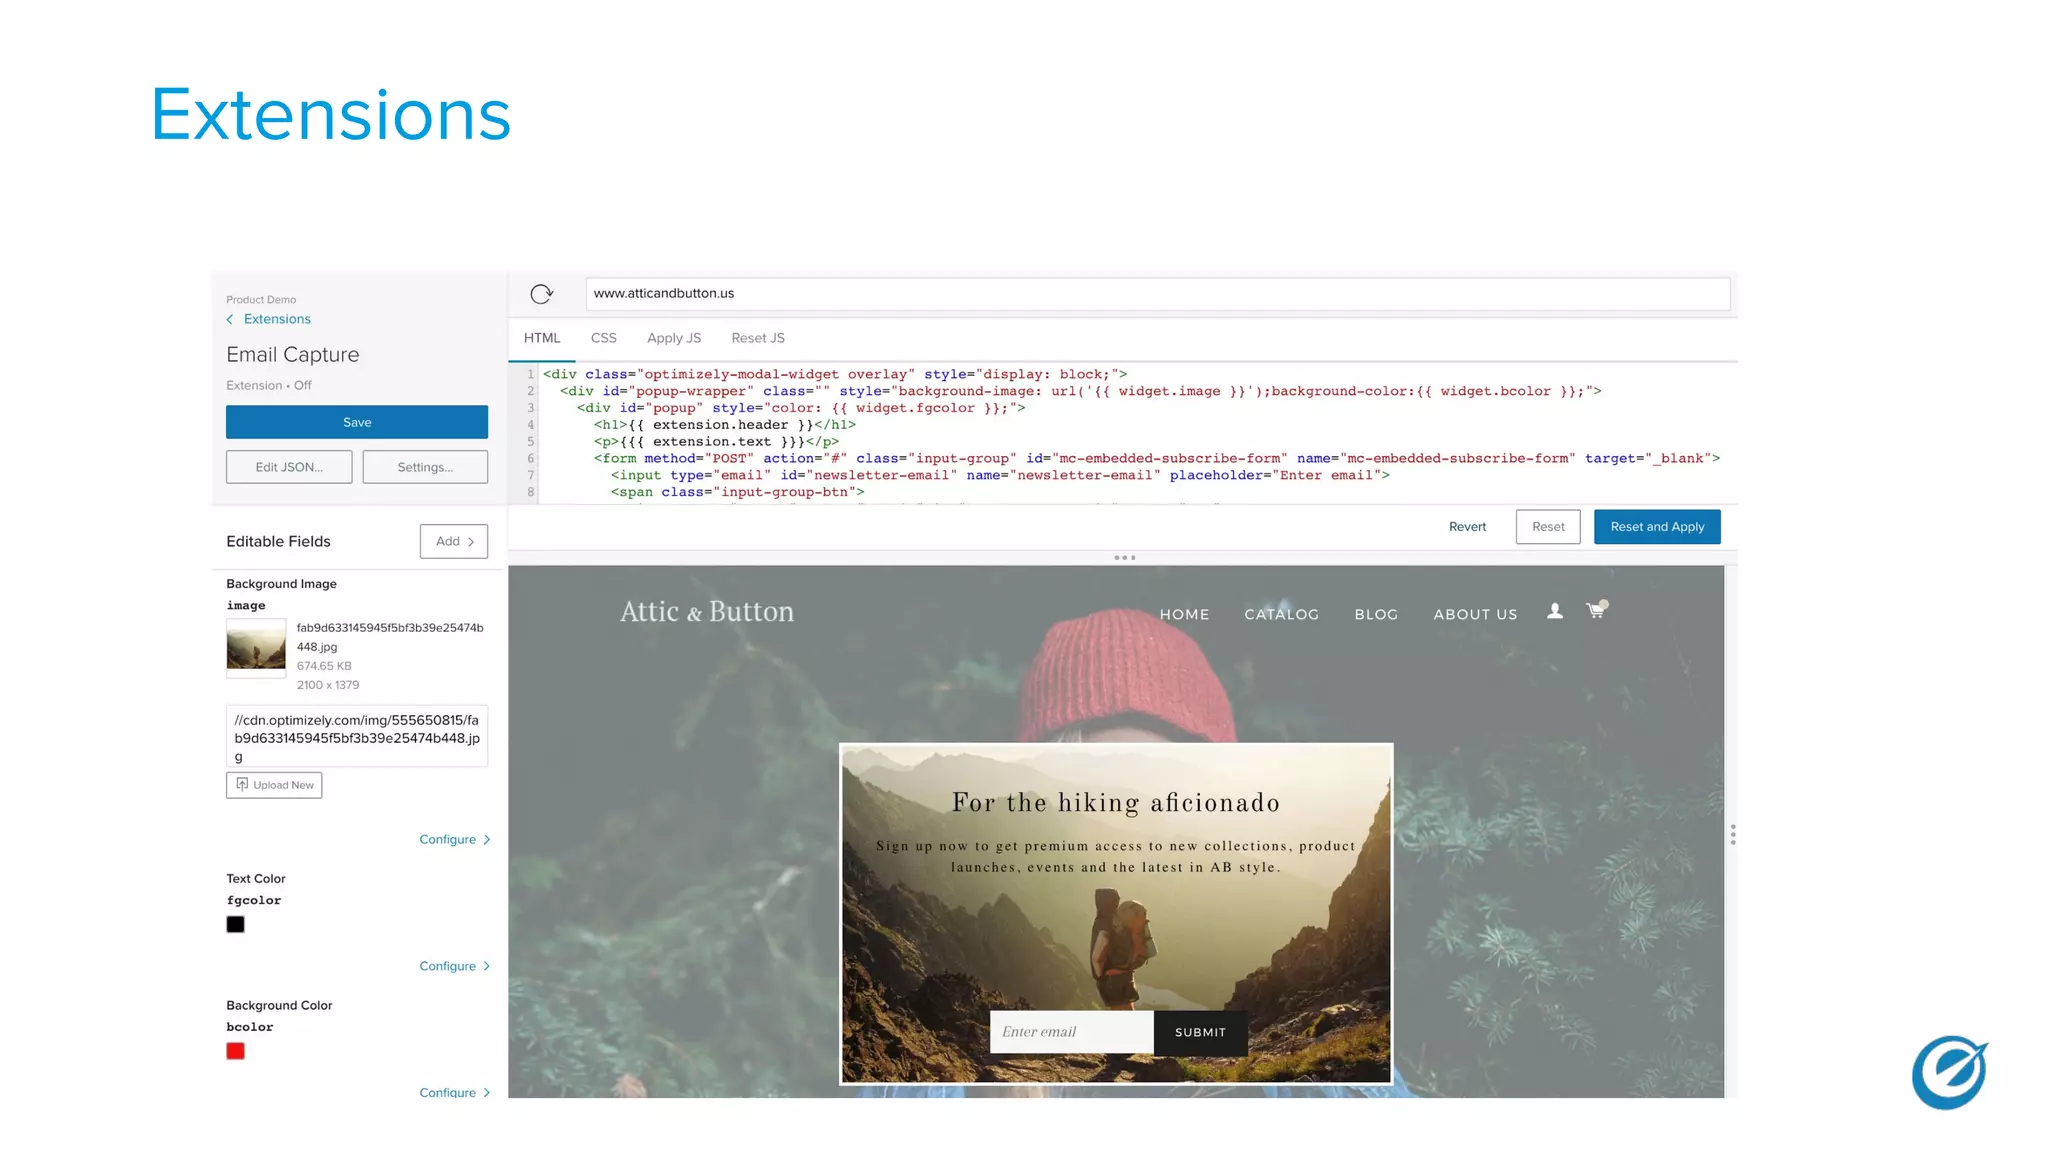
Task: Click the vertical resize handle dots
Action: coord(1732,834)
